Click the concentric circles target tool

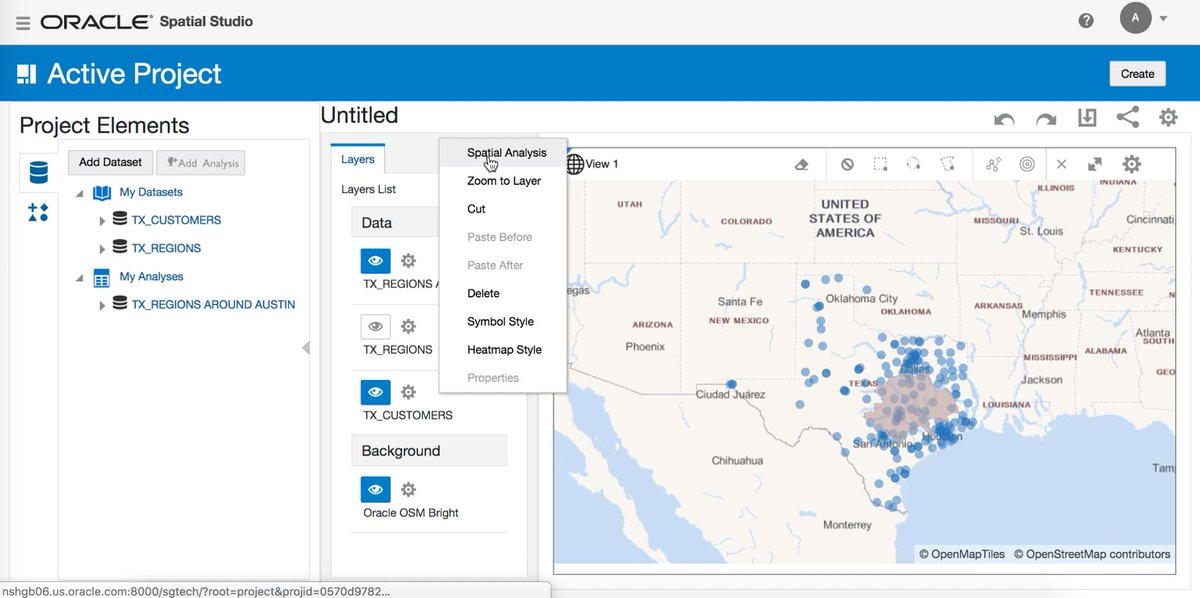1027,164
